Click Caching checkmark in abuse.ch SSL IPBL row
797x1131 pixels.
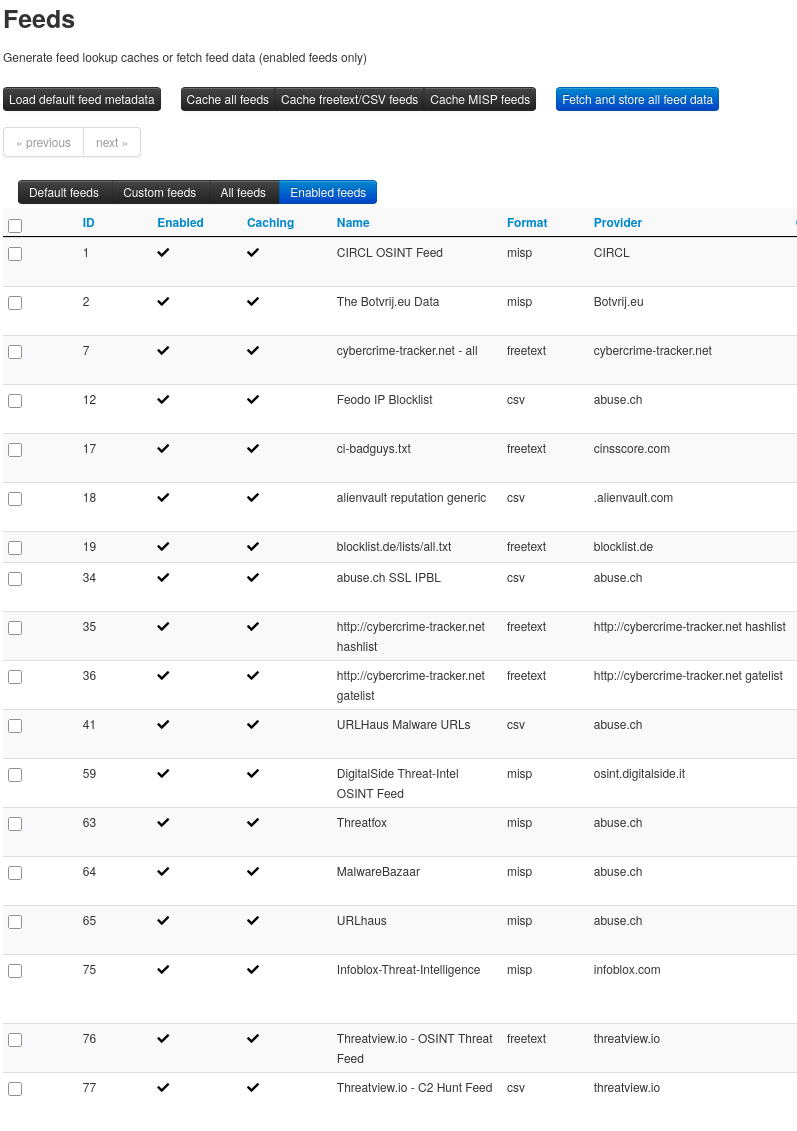coord(252,578)
